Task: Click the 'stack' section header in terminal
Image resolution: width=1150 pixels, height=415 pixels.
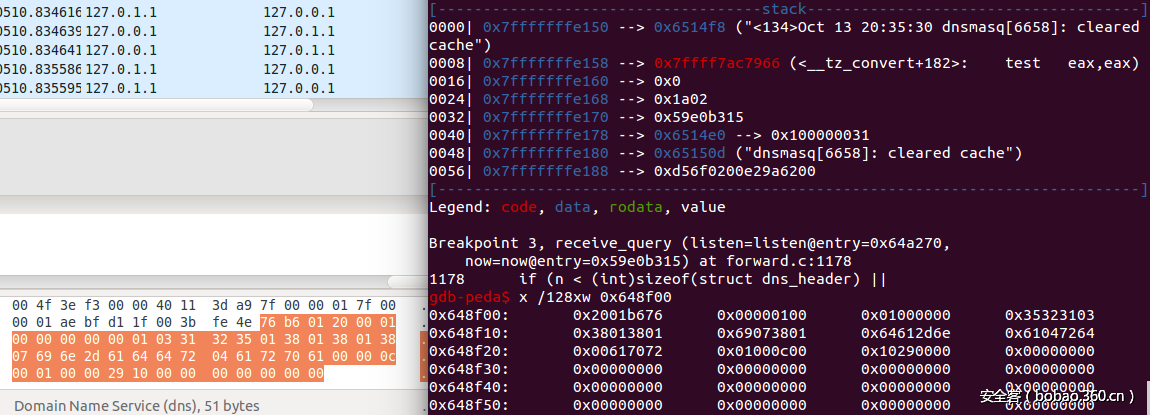Action: (x=784, y=9)
